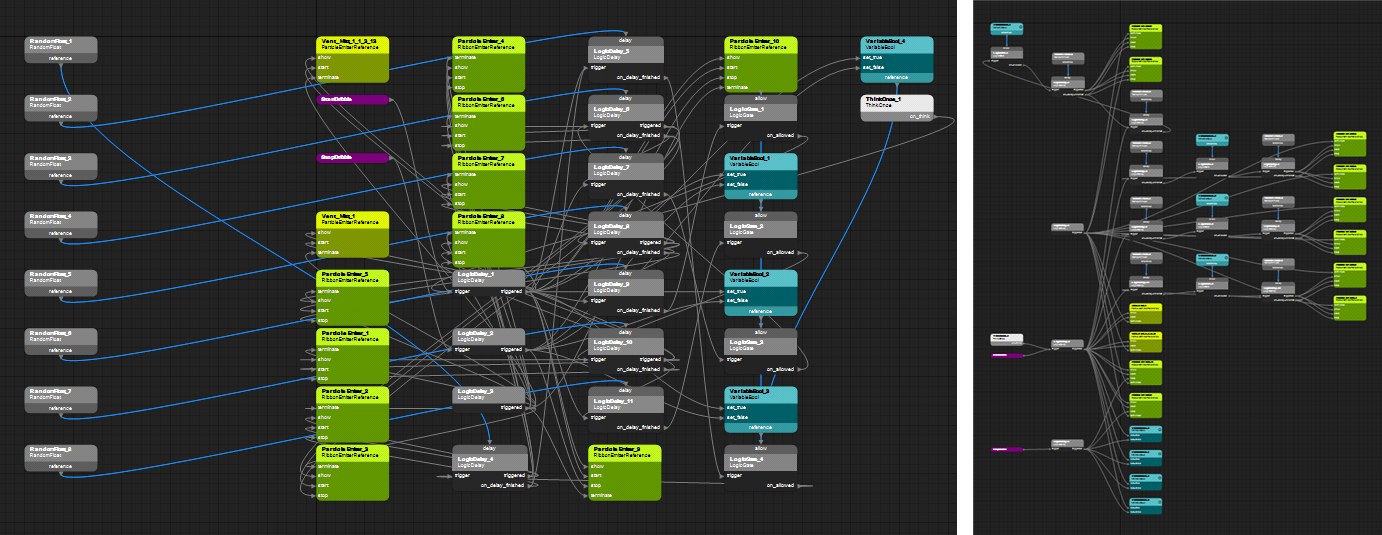Click on_allowed output of LogicGate_4
Image resolution: width=1382 pixels, height=535 pixels.
pyautogui.click(x=781, y=485)
